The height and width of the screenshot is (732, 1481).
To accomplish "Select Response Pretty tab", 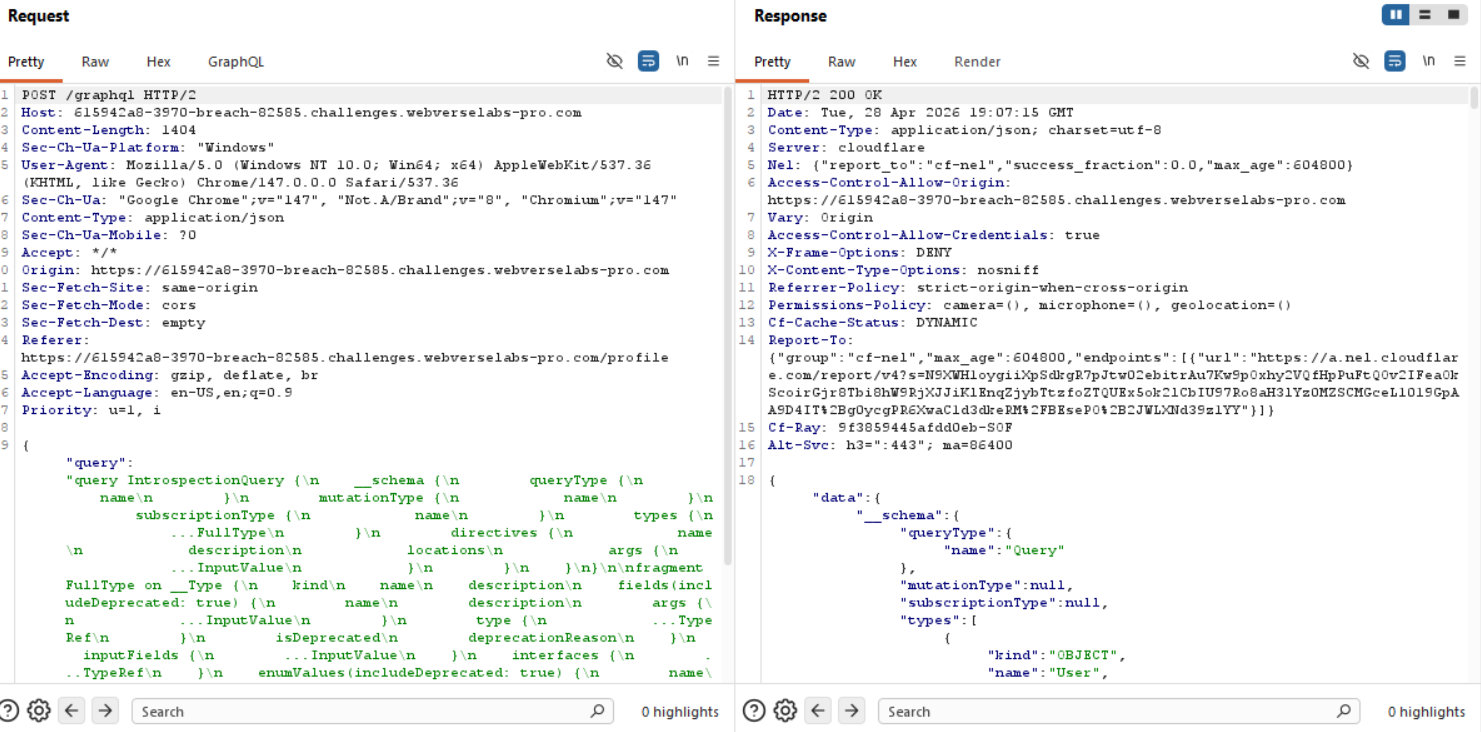I will pos(772,62).
